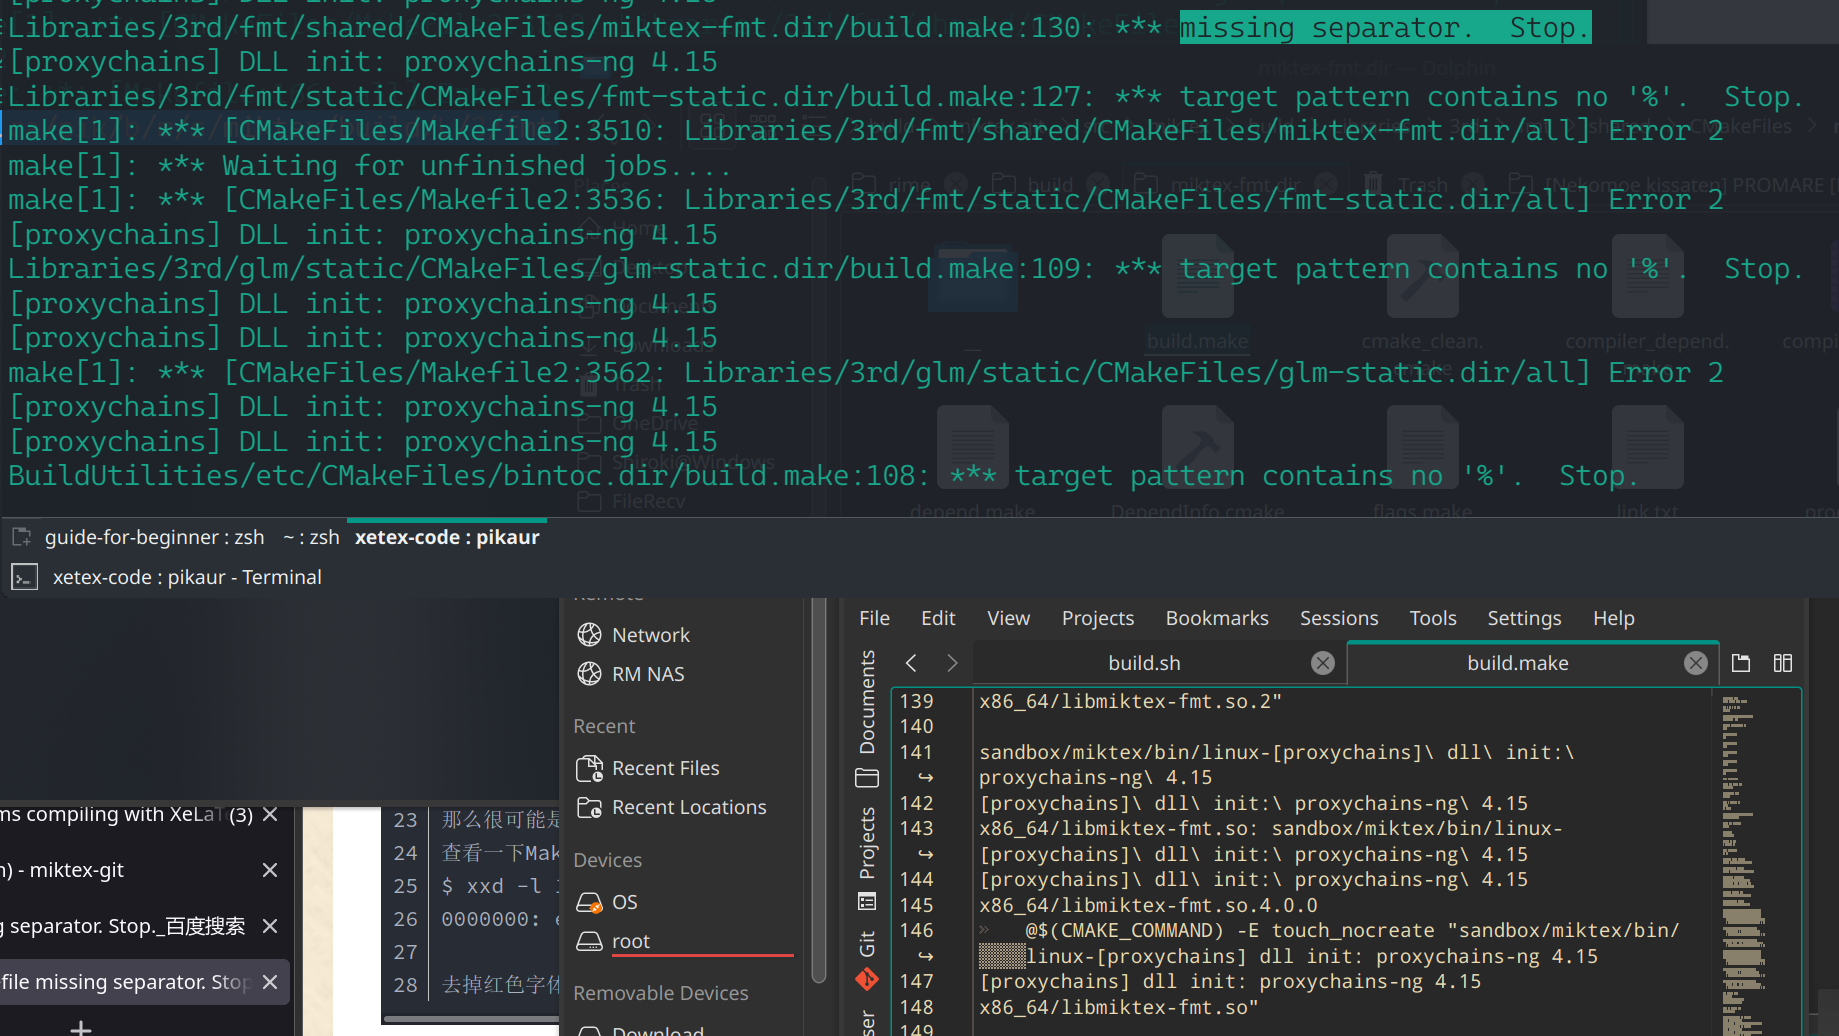
Task: Click the new terminal tab icon in Konsole
Action: [x=21, y=537]
